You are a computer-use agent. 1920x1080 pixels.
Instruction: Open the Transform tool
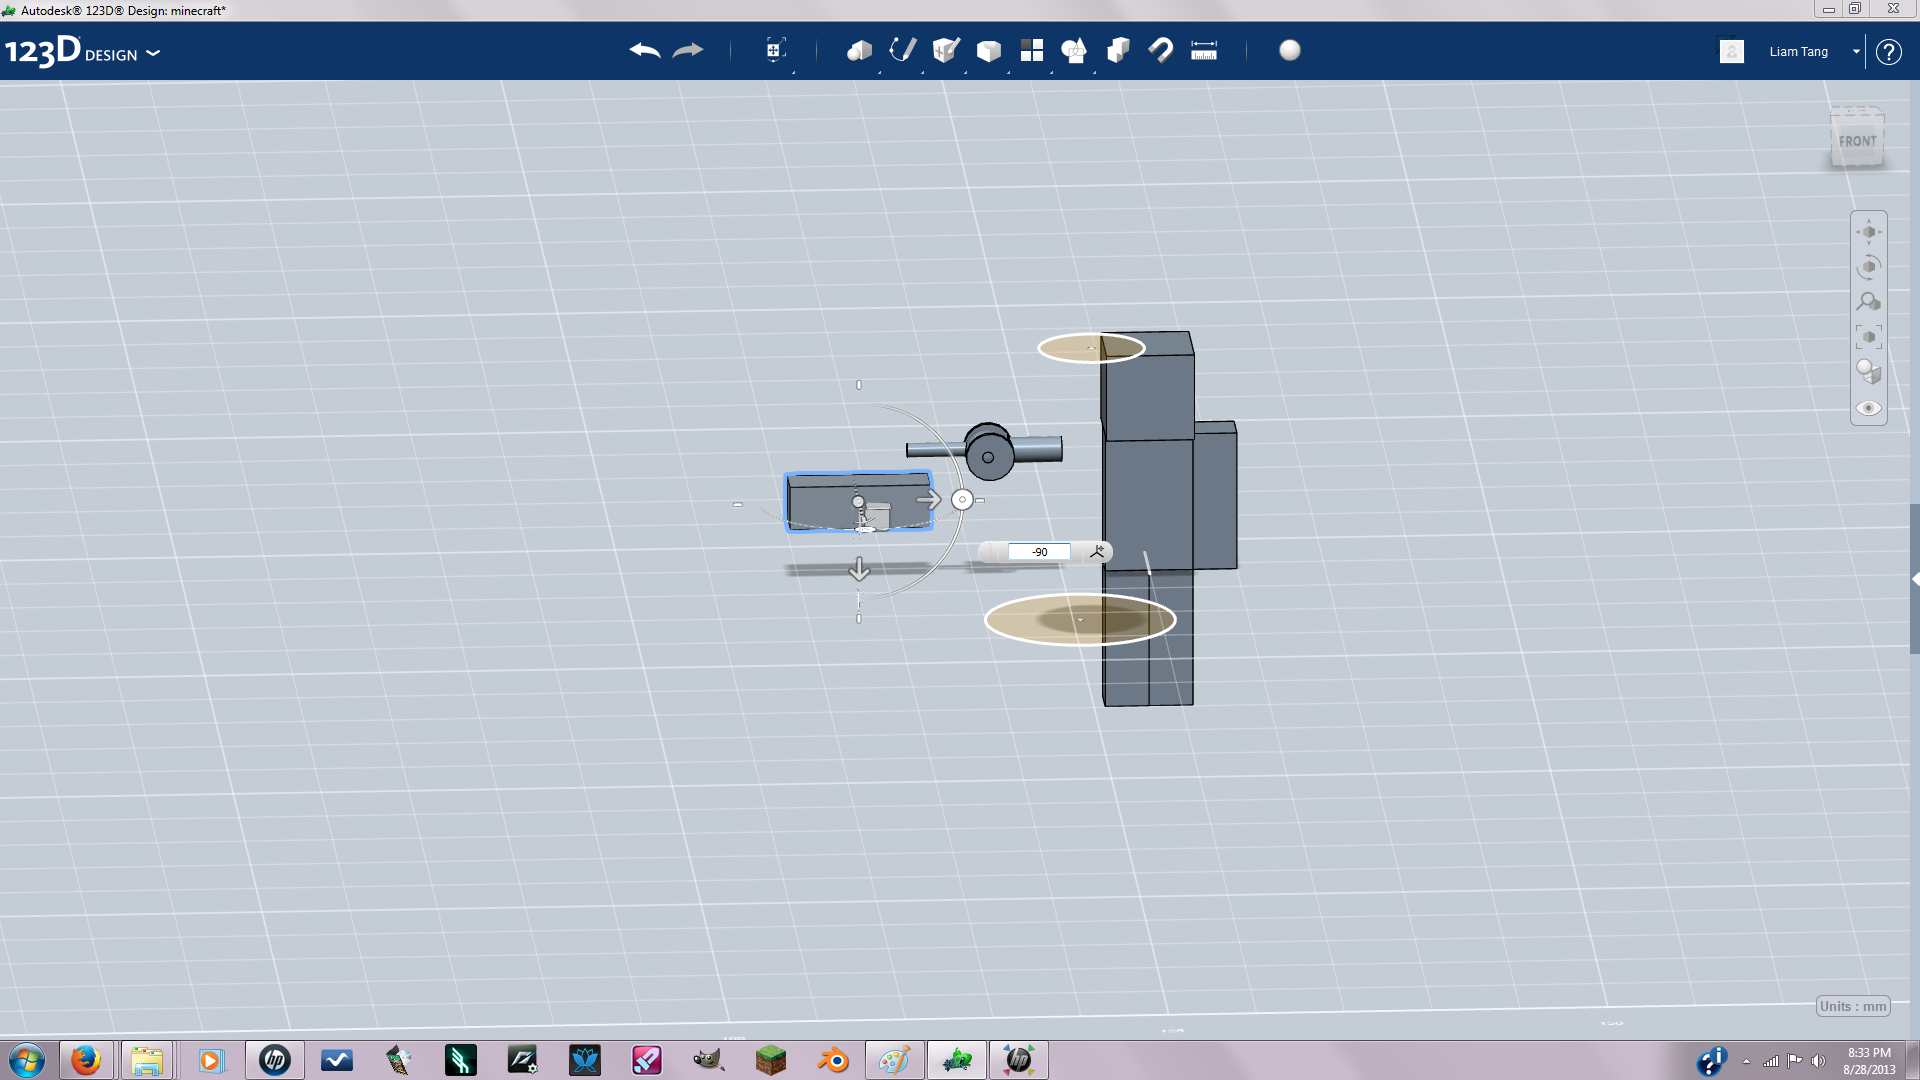point(775,50)
